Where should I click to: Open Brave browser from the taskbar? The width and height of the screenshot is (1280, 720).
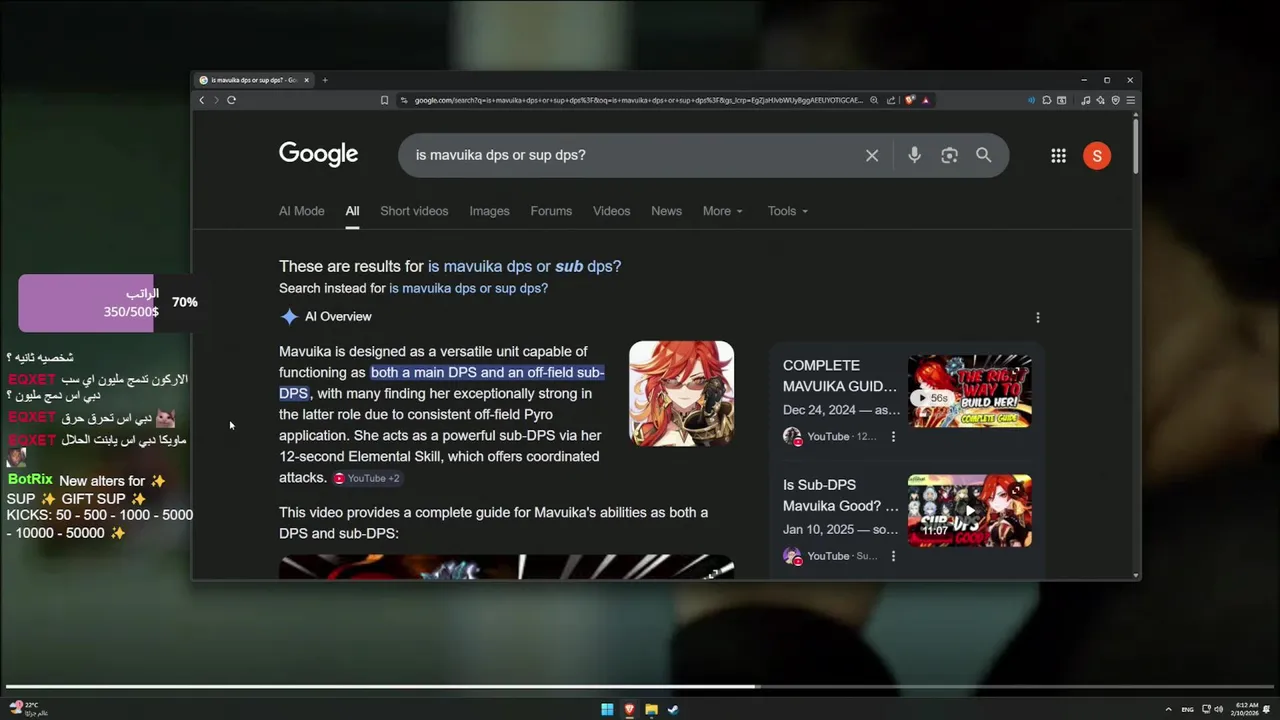[629, 710]
